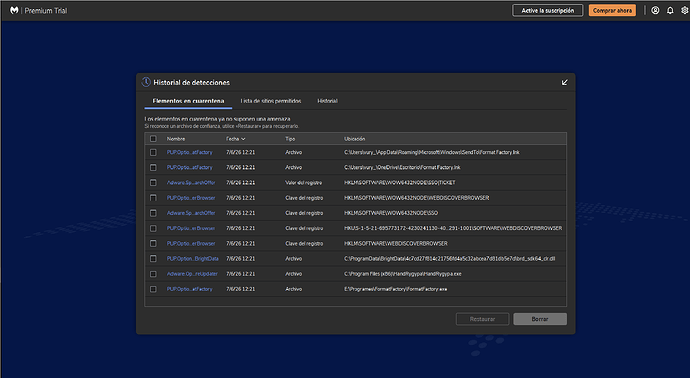Check the row for WOW6432NODE\WEBDISCOVERBROWSER
690x378 pixels.
tap(153, 198)
